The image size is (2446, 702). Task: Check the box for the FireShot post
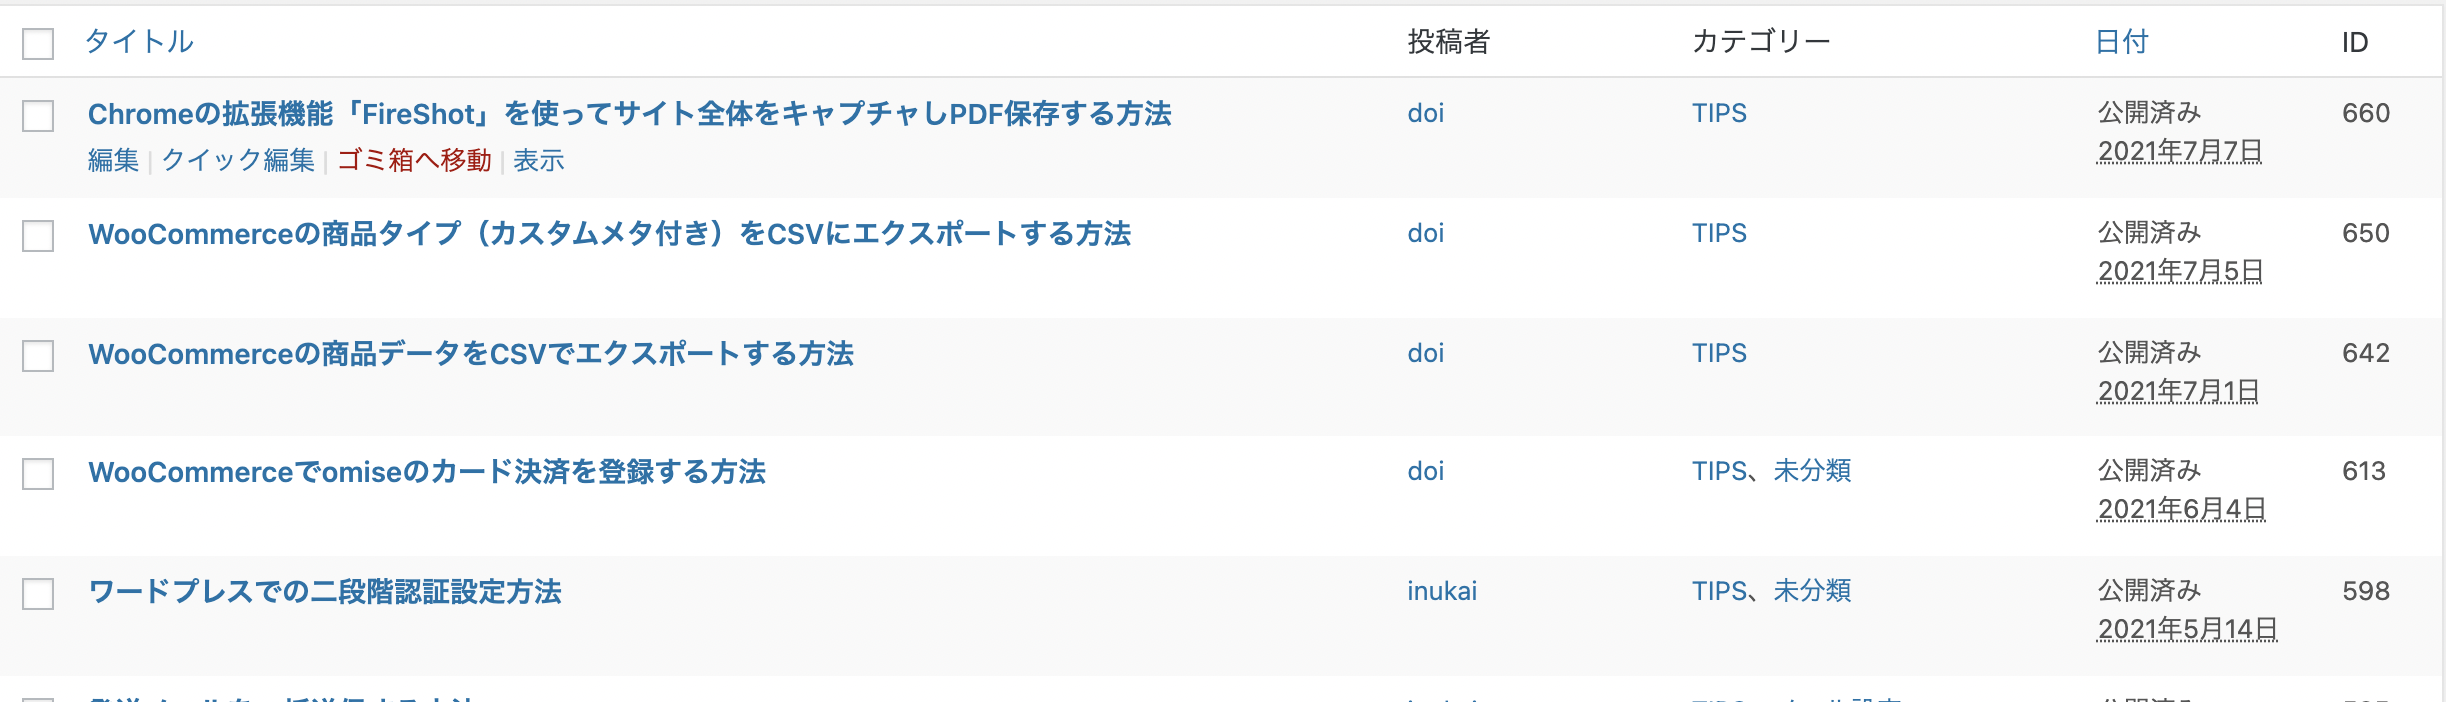tap(38, 116)
